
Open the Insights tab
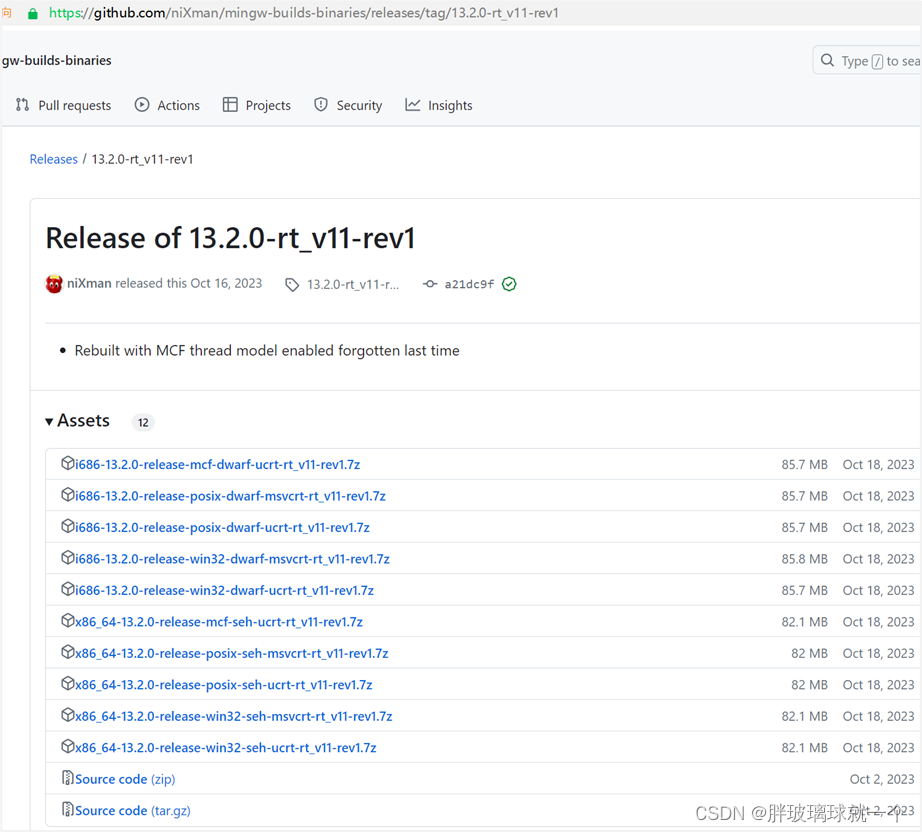(x=439, y=105)
